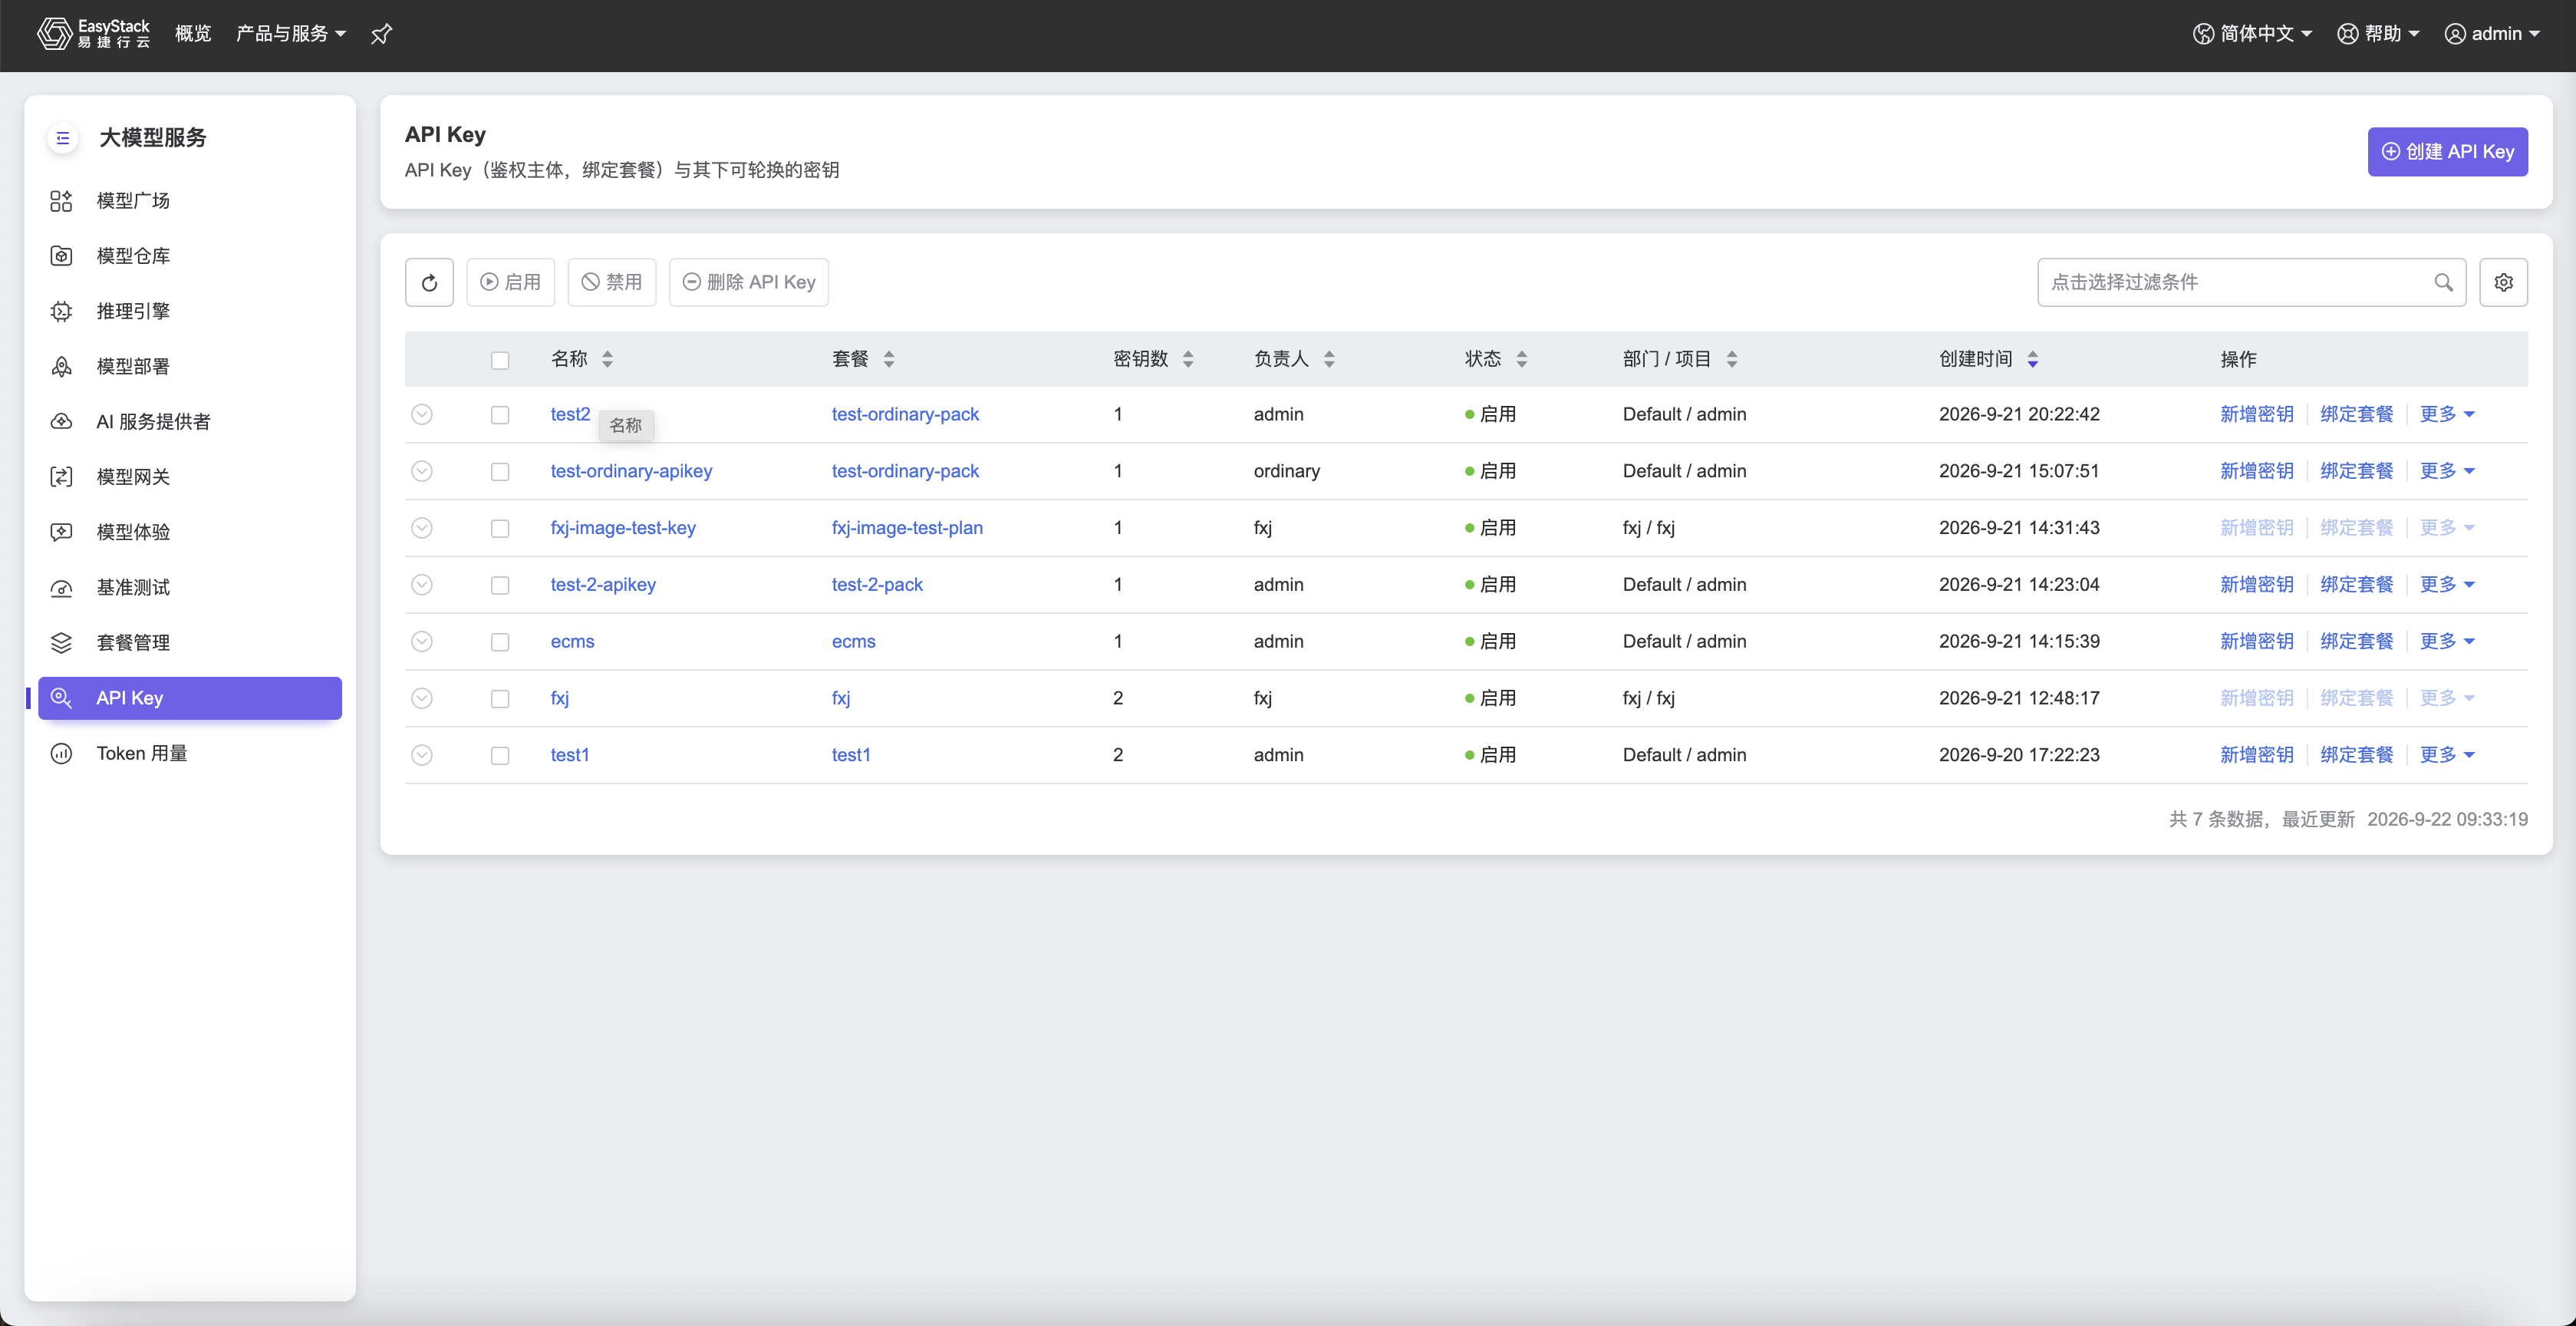Tick the checkbox for the ecms row
The height and width of the screenshot is (1326, 2576).
pyautogui.click(x=500, y=642)
